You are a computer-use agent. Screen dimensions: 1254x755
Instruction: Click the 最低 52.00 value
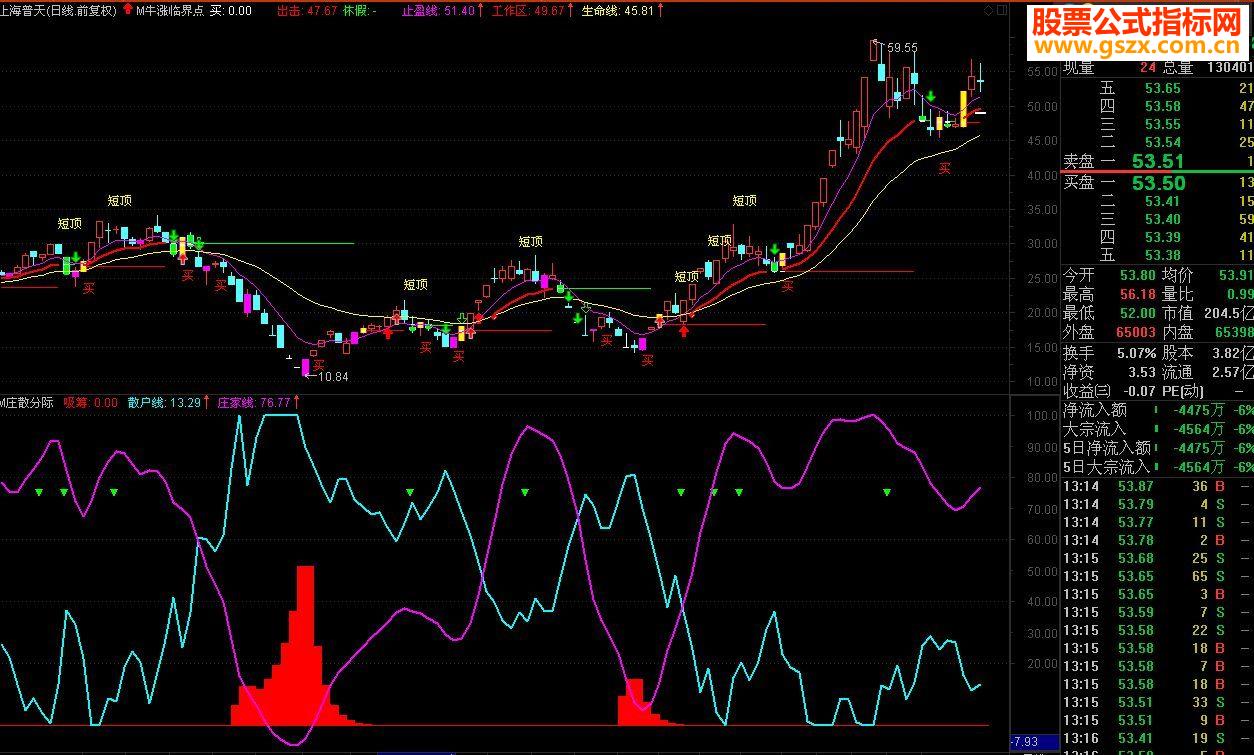point(1138,313)
